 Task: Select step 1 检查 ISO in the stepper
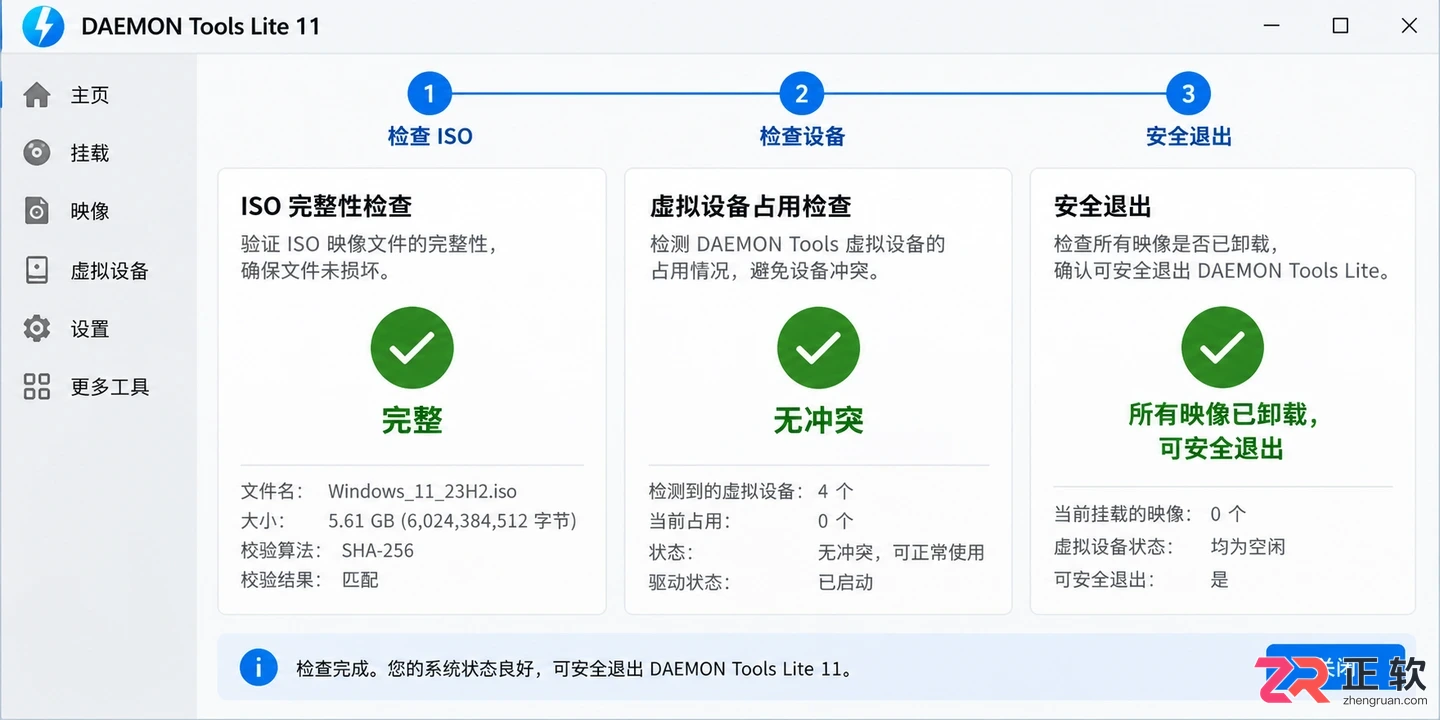coord(430,95)
